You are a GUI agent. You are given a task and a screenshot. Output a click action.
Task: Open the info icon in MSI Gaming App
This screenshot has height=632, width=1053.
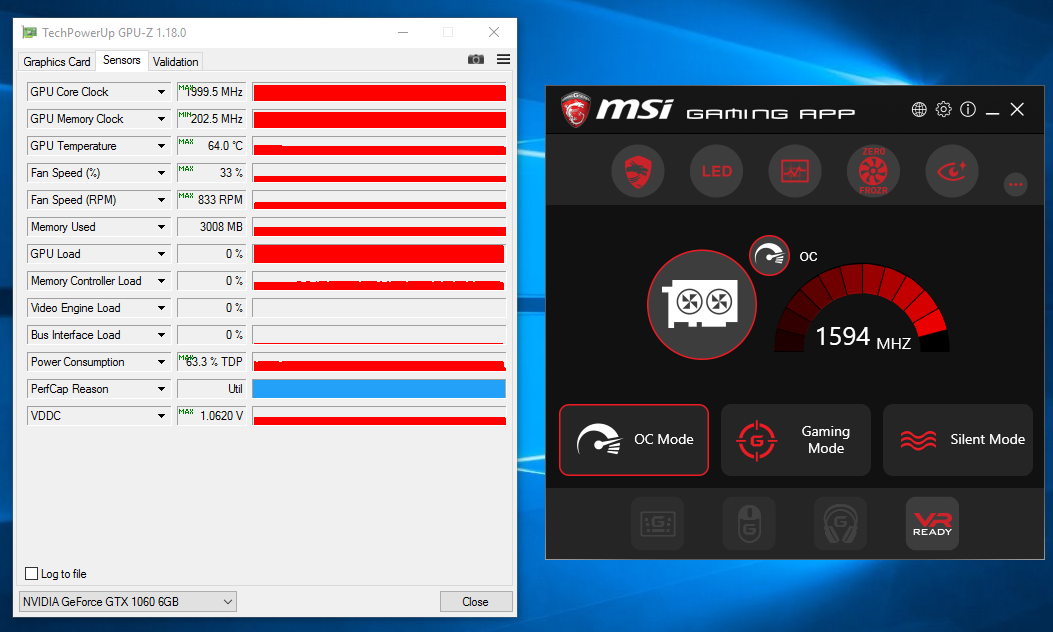coord(968,109)
